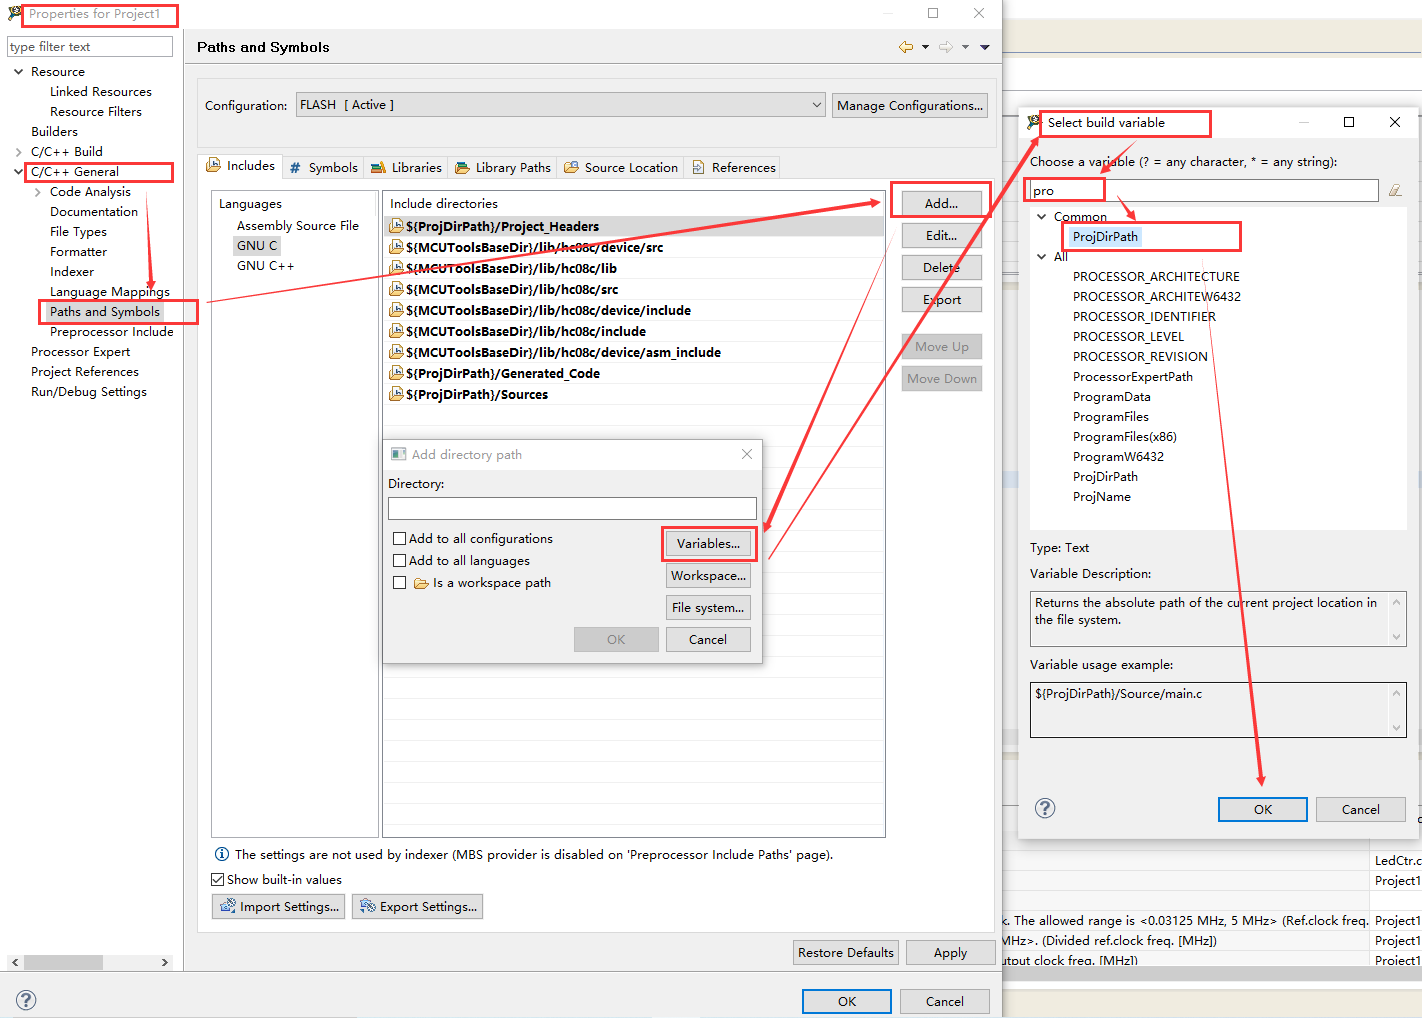This screenshot has height=1018, width=1422.
Task: Select ProjDirPath under Common group
Action: click(x=1105, y=236)
